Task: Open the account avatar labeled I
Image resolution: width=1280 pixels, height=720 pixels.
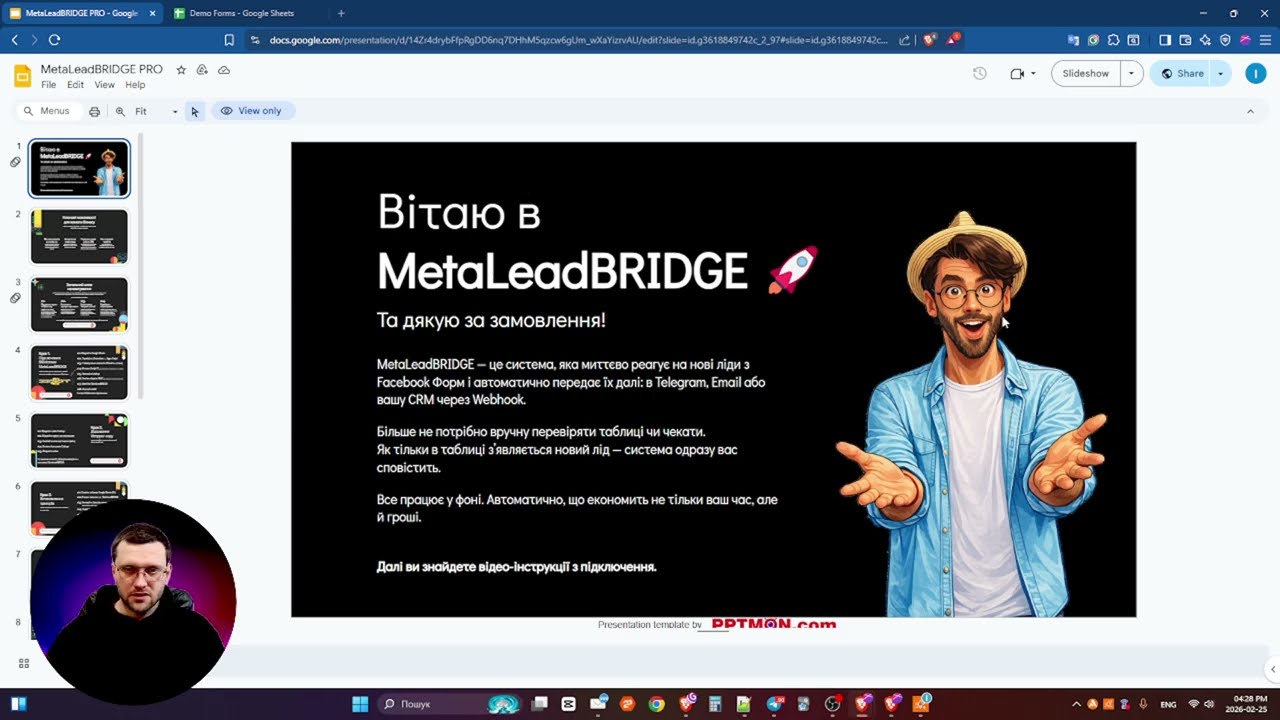Action: tap(1256, 73)
